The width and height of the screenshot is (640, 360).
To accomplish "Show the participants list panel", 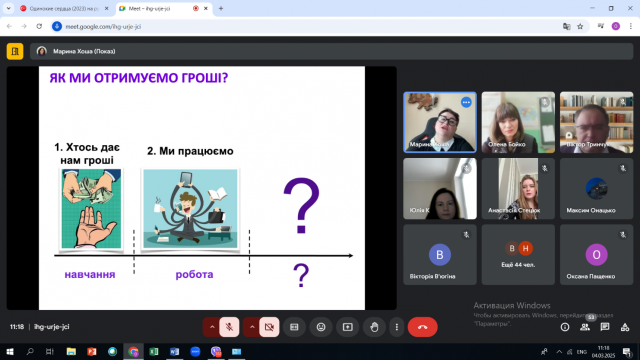I will [x=585, y=327].
